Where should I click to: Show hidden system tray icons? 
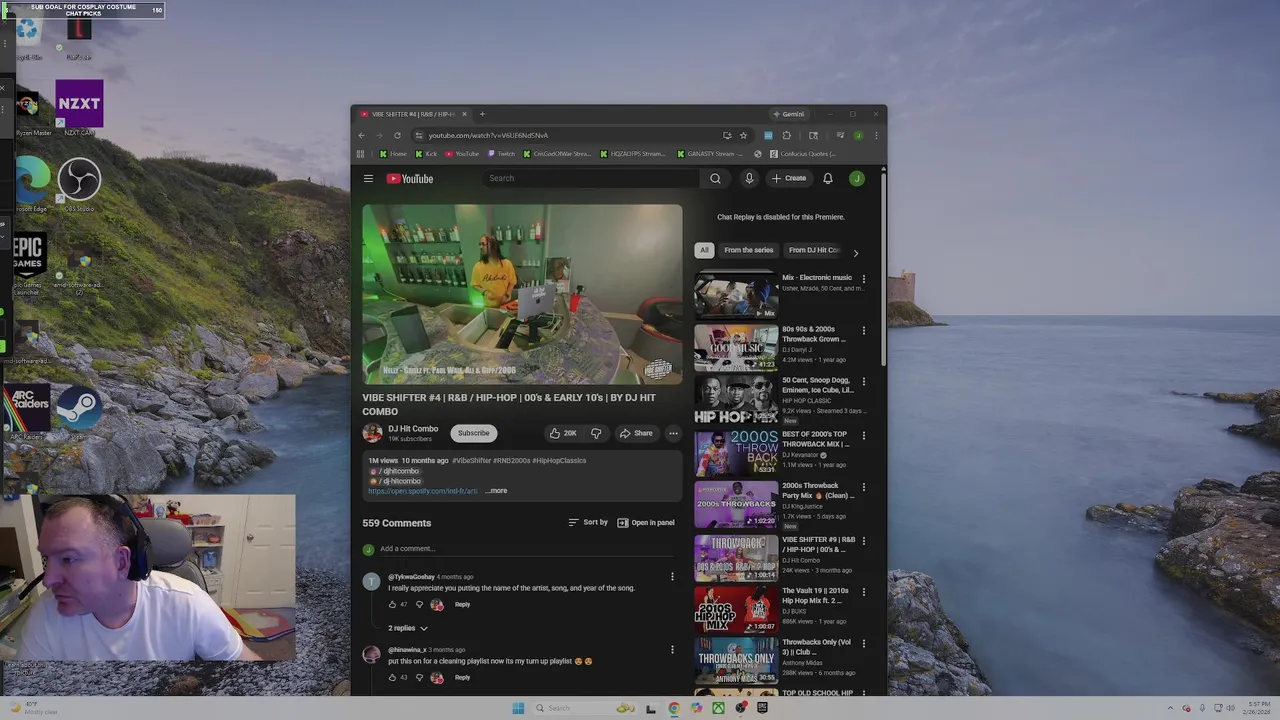point(1172,708)
